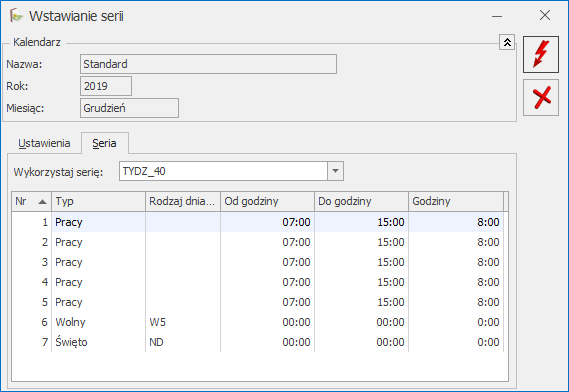Image resolution: width=569 pixels, height=392 pixels.
Task: Select row 2 Pracy type cell
Action: coord(98,242)
